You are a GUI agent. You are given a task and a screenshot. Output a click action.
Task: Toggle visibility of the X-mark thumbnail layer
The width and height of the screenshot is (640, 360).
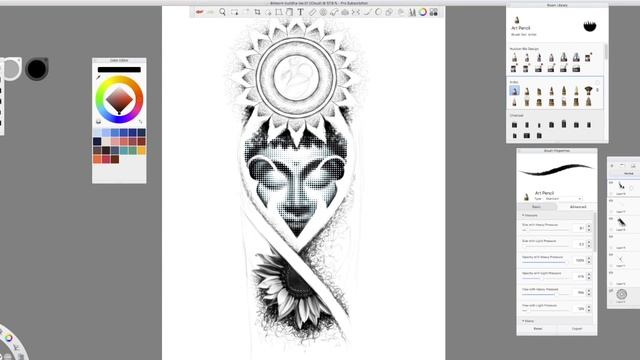coord(611,254)
